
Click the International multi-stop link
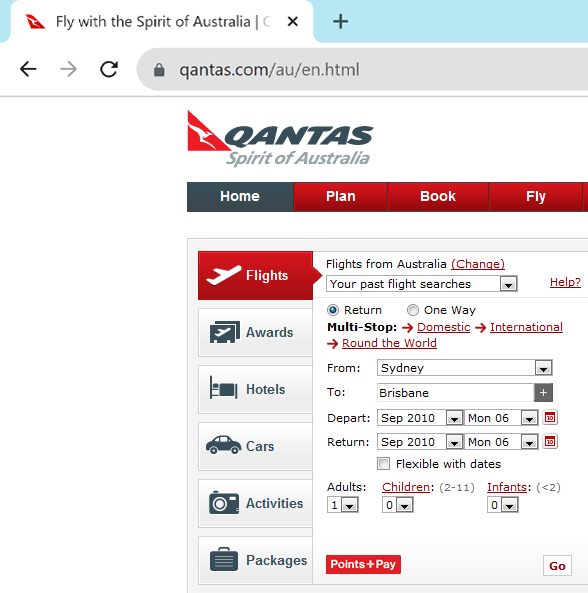[x=526, y=327]
